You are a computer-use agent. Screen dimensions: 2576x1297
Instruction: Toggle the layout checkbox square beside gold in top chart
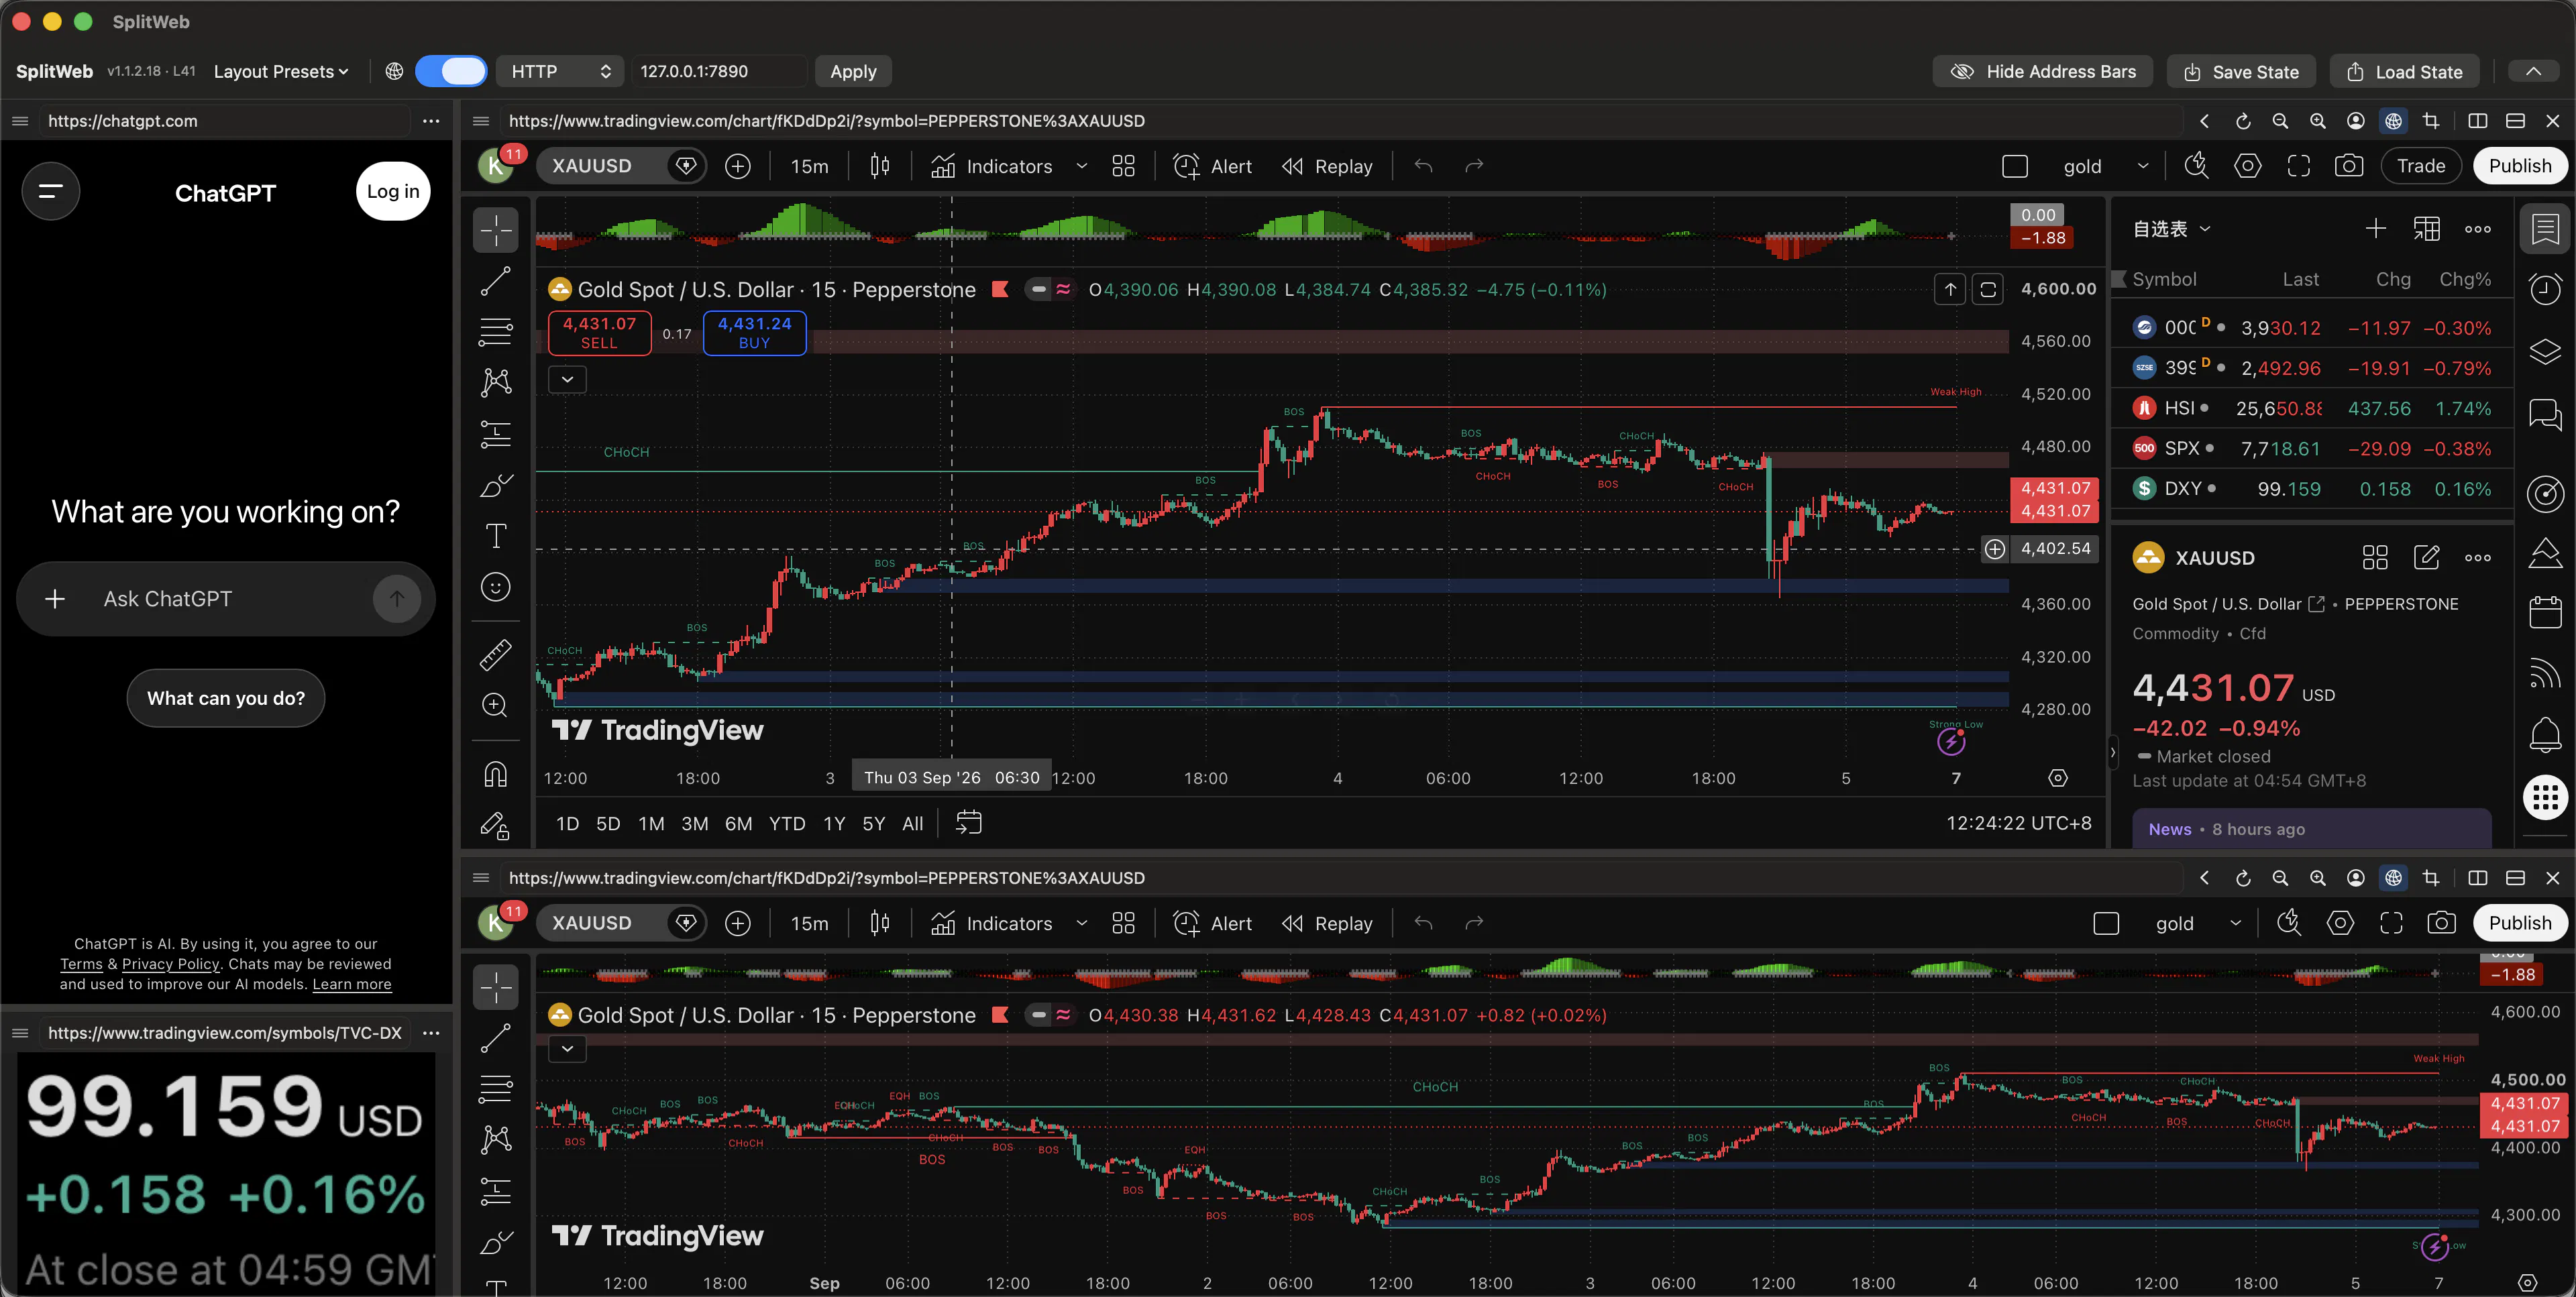click(x=2015, y=166)
